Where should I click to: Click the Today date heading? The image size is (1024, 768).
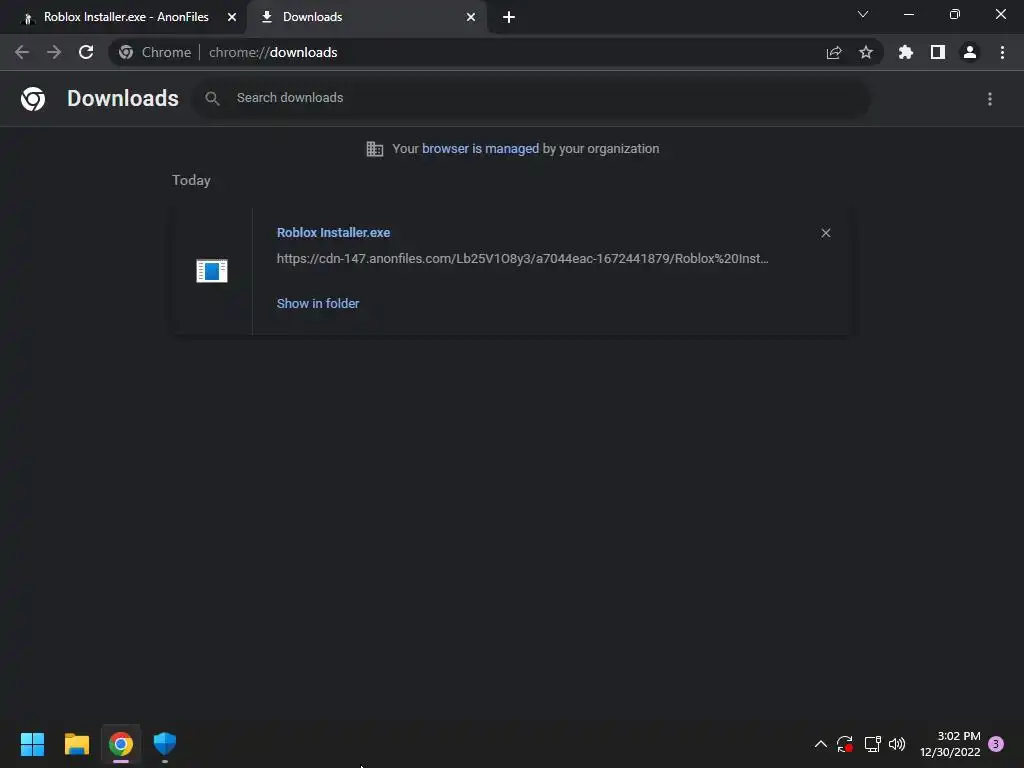point(191,180)
